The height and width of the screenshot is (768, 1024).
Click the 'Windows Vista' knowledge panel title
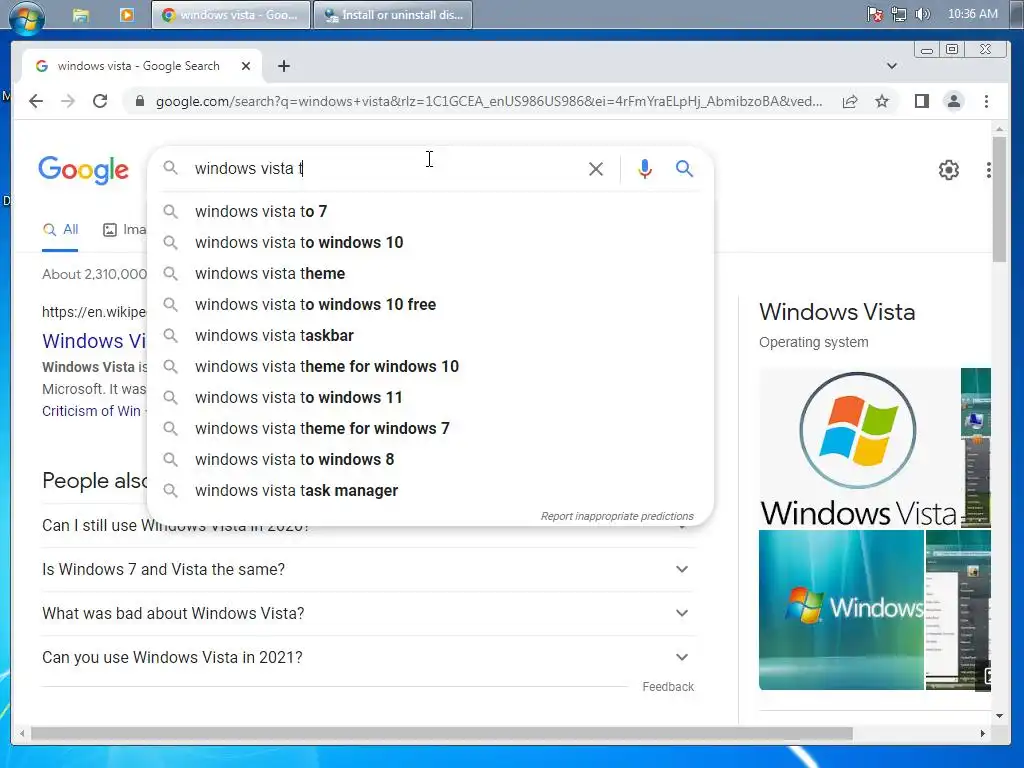point(837,312)
